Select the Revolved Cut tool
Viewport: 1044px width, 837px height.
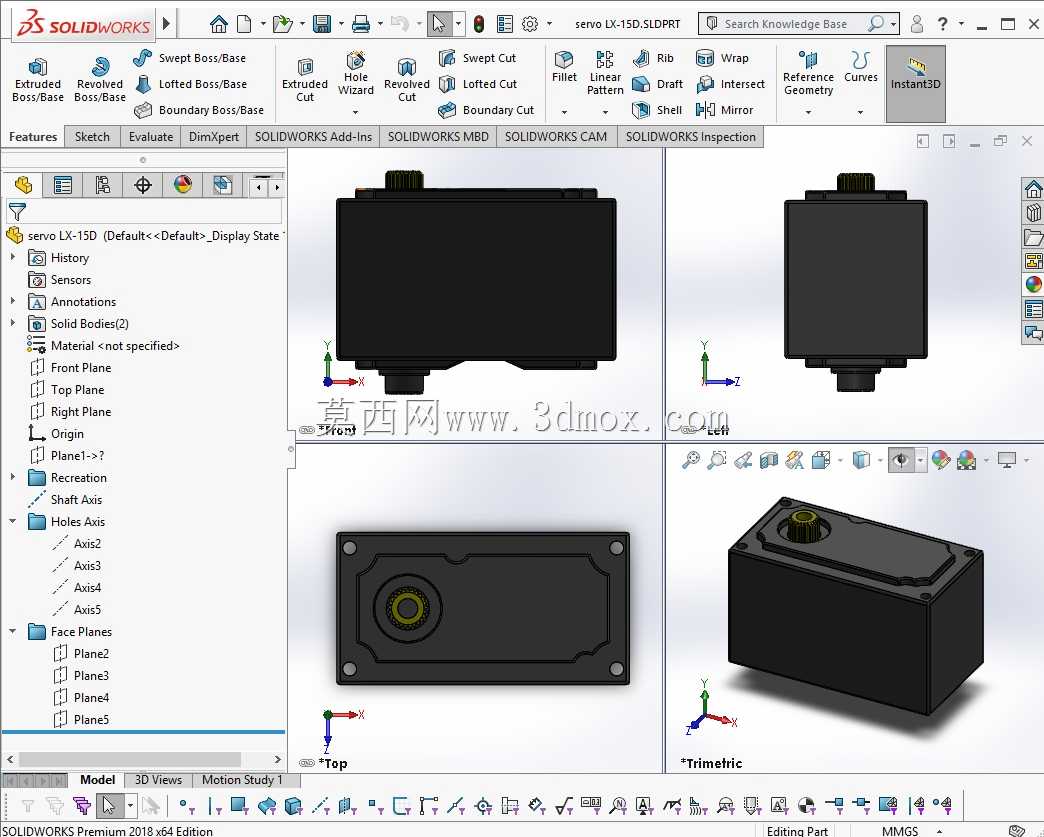407,81
